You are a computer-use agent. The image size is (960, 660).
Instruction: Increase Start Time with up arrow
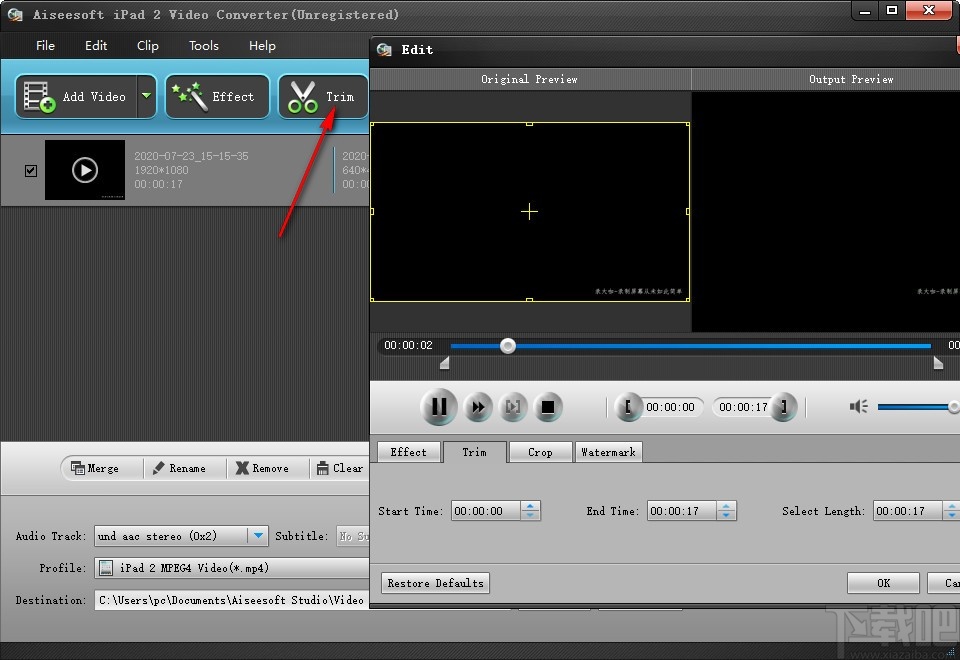pyautogui.click(x=531, y=506)
